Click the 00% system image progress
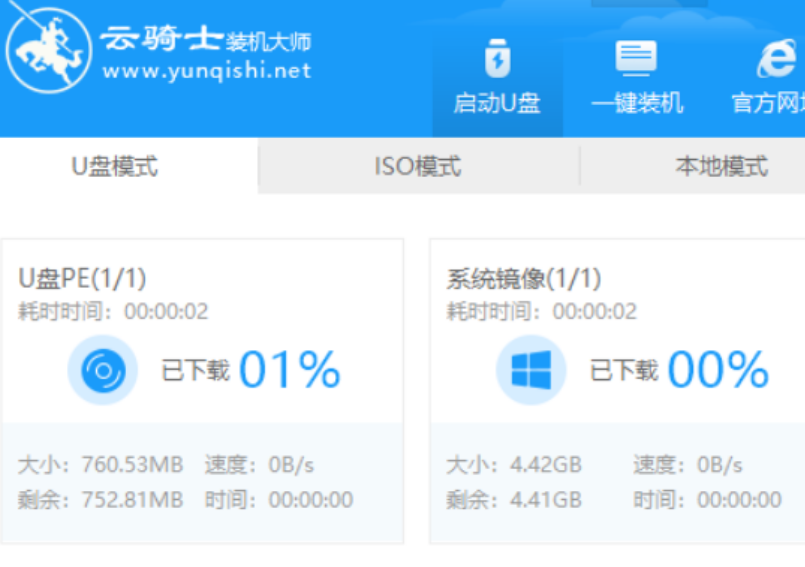The width and height of the screenshot is (805, 567). (718, 371)
